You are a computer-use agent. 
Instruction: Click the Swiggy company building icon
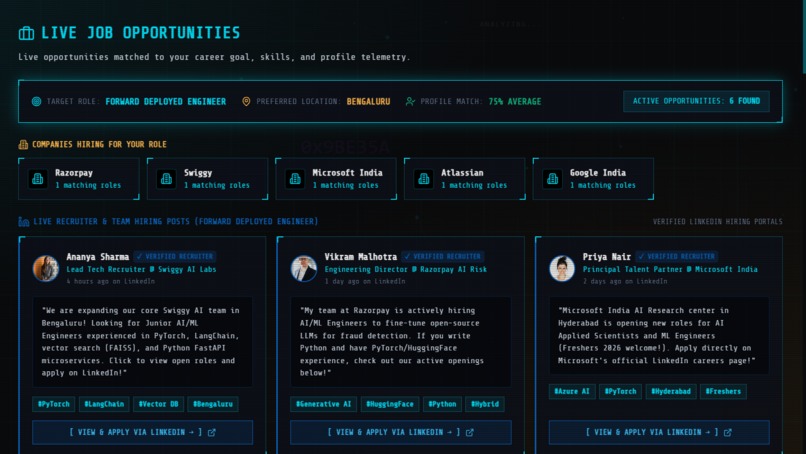[166, 179]
